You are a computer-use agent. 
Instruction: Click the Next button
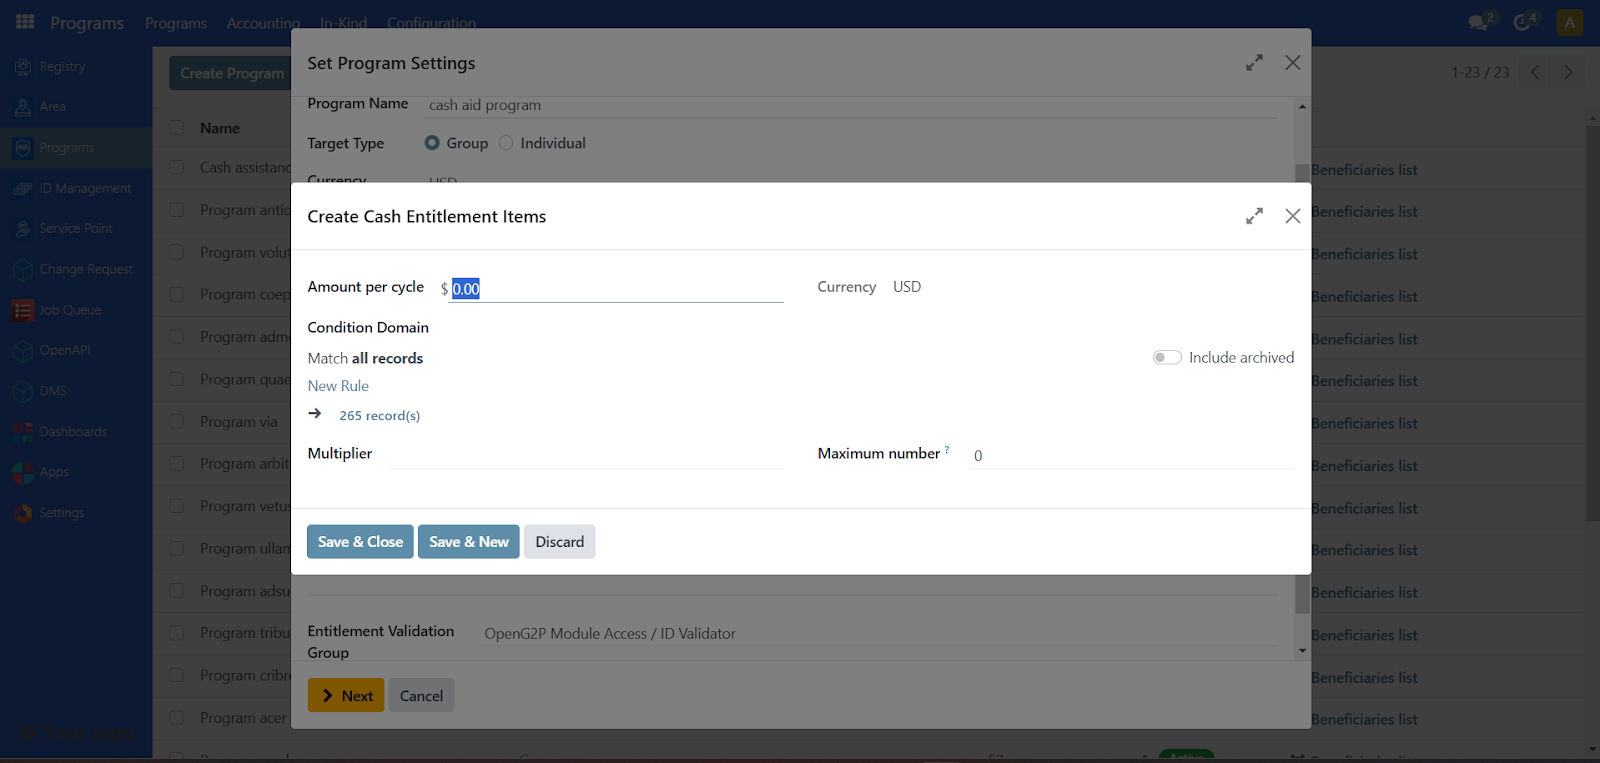pos(346,696)
